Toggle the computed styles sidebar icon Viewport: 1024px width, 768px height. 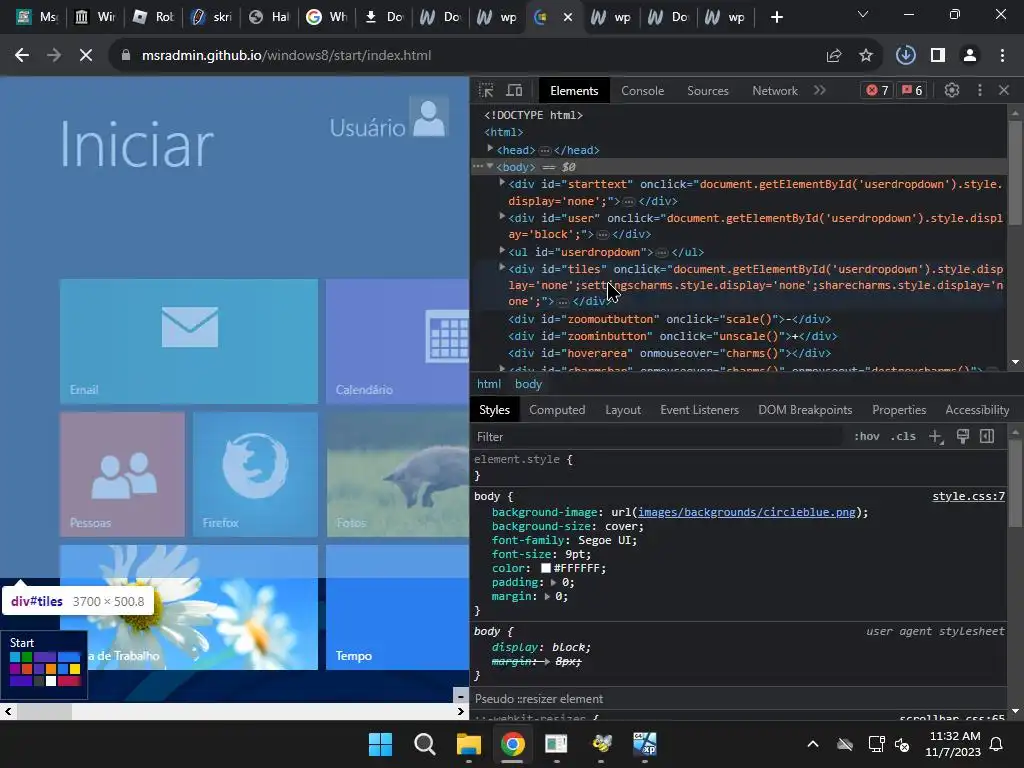point(987,436)
